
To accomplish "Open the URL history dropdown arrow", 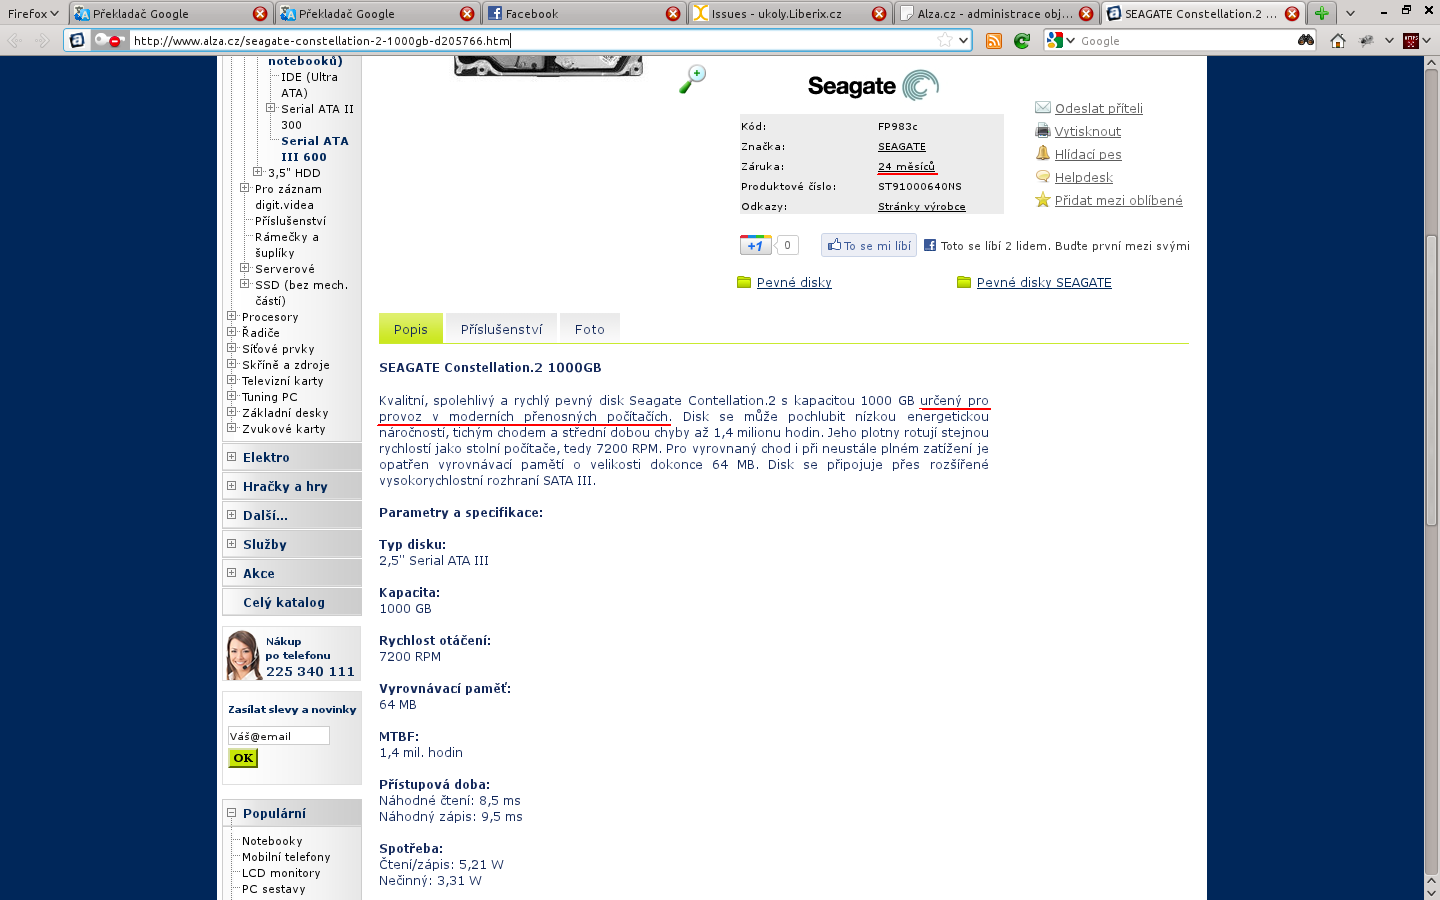I will pyautogui.click(x=963, y=40).
